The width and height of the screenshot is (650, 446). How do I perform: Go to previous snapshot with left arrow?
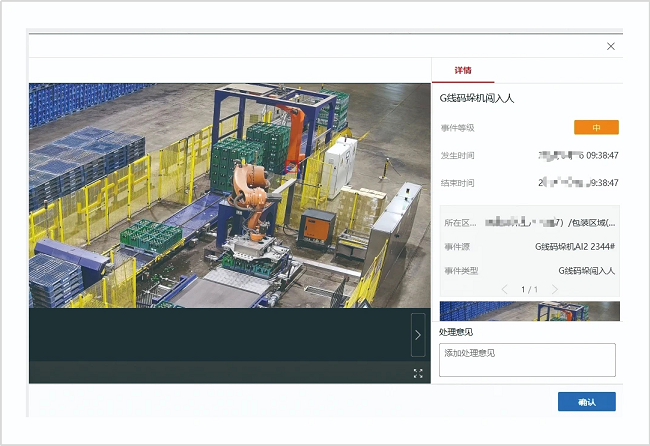(x=504, y=289)
